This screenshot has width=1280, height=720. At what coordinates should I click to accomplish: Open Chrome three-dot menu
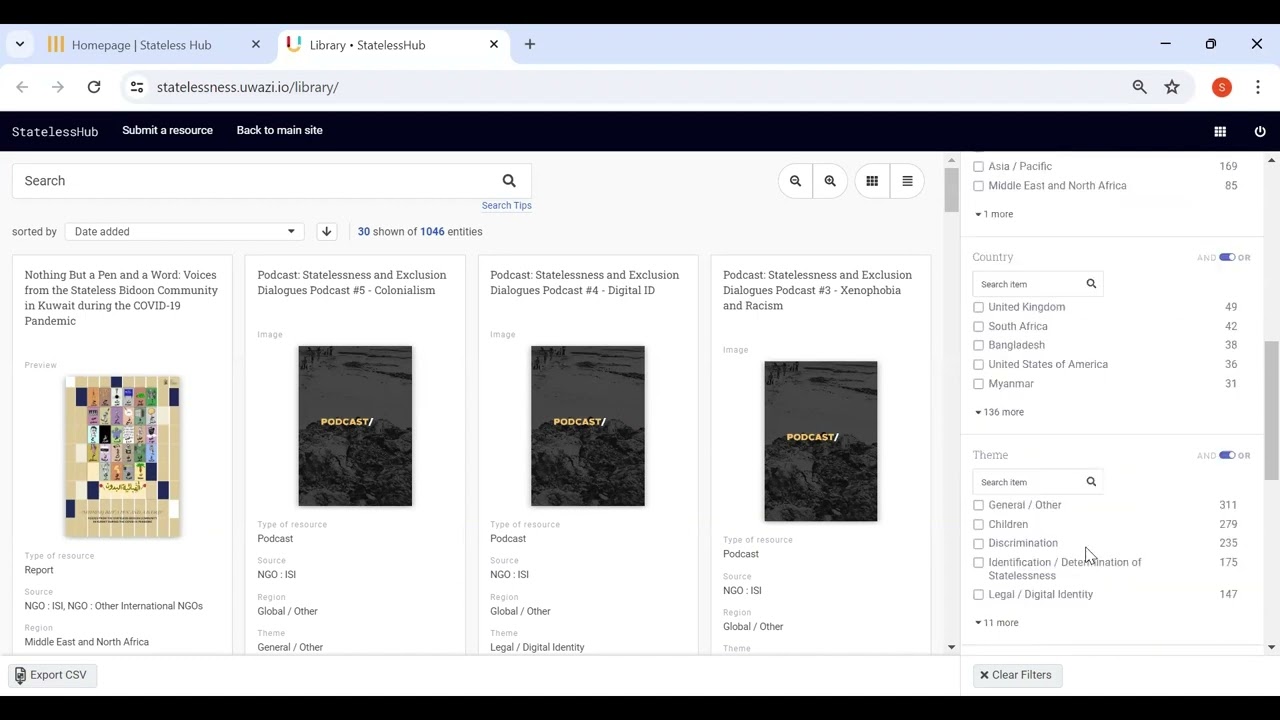1258,87
